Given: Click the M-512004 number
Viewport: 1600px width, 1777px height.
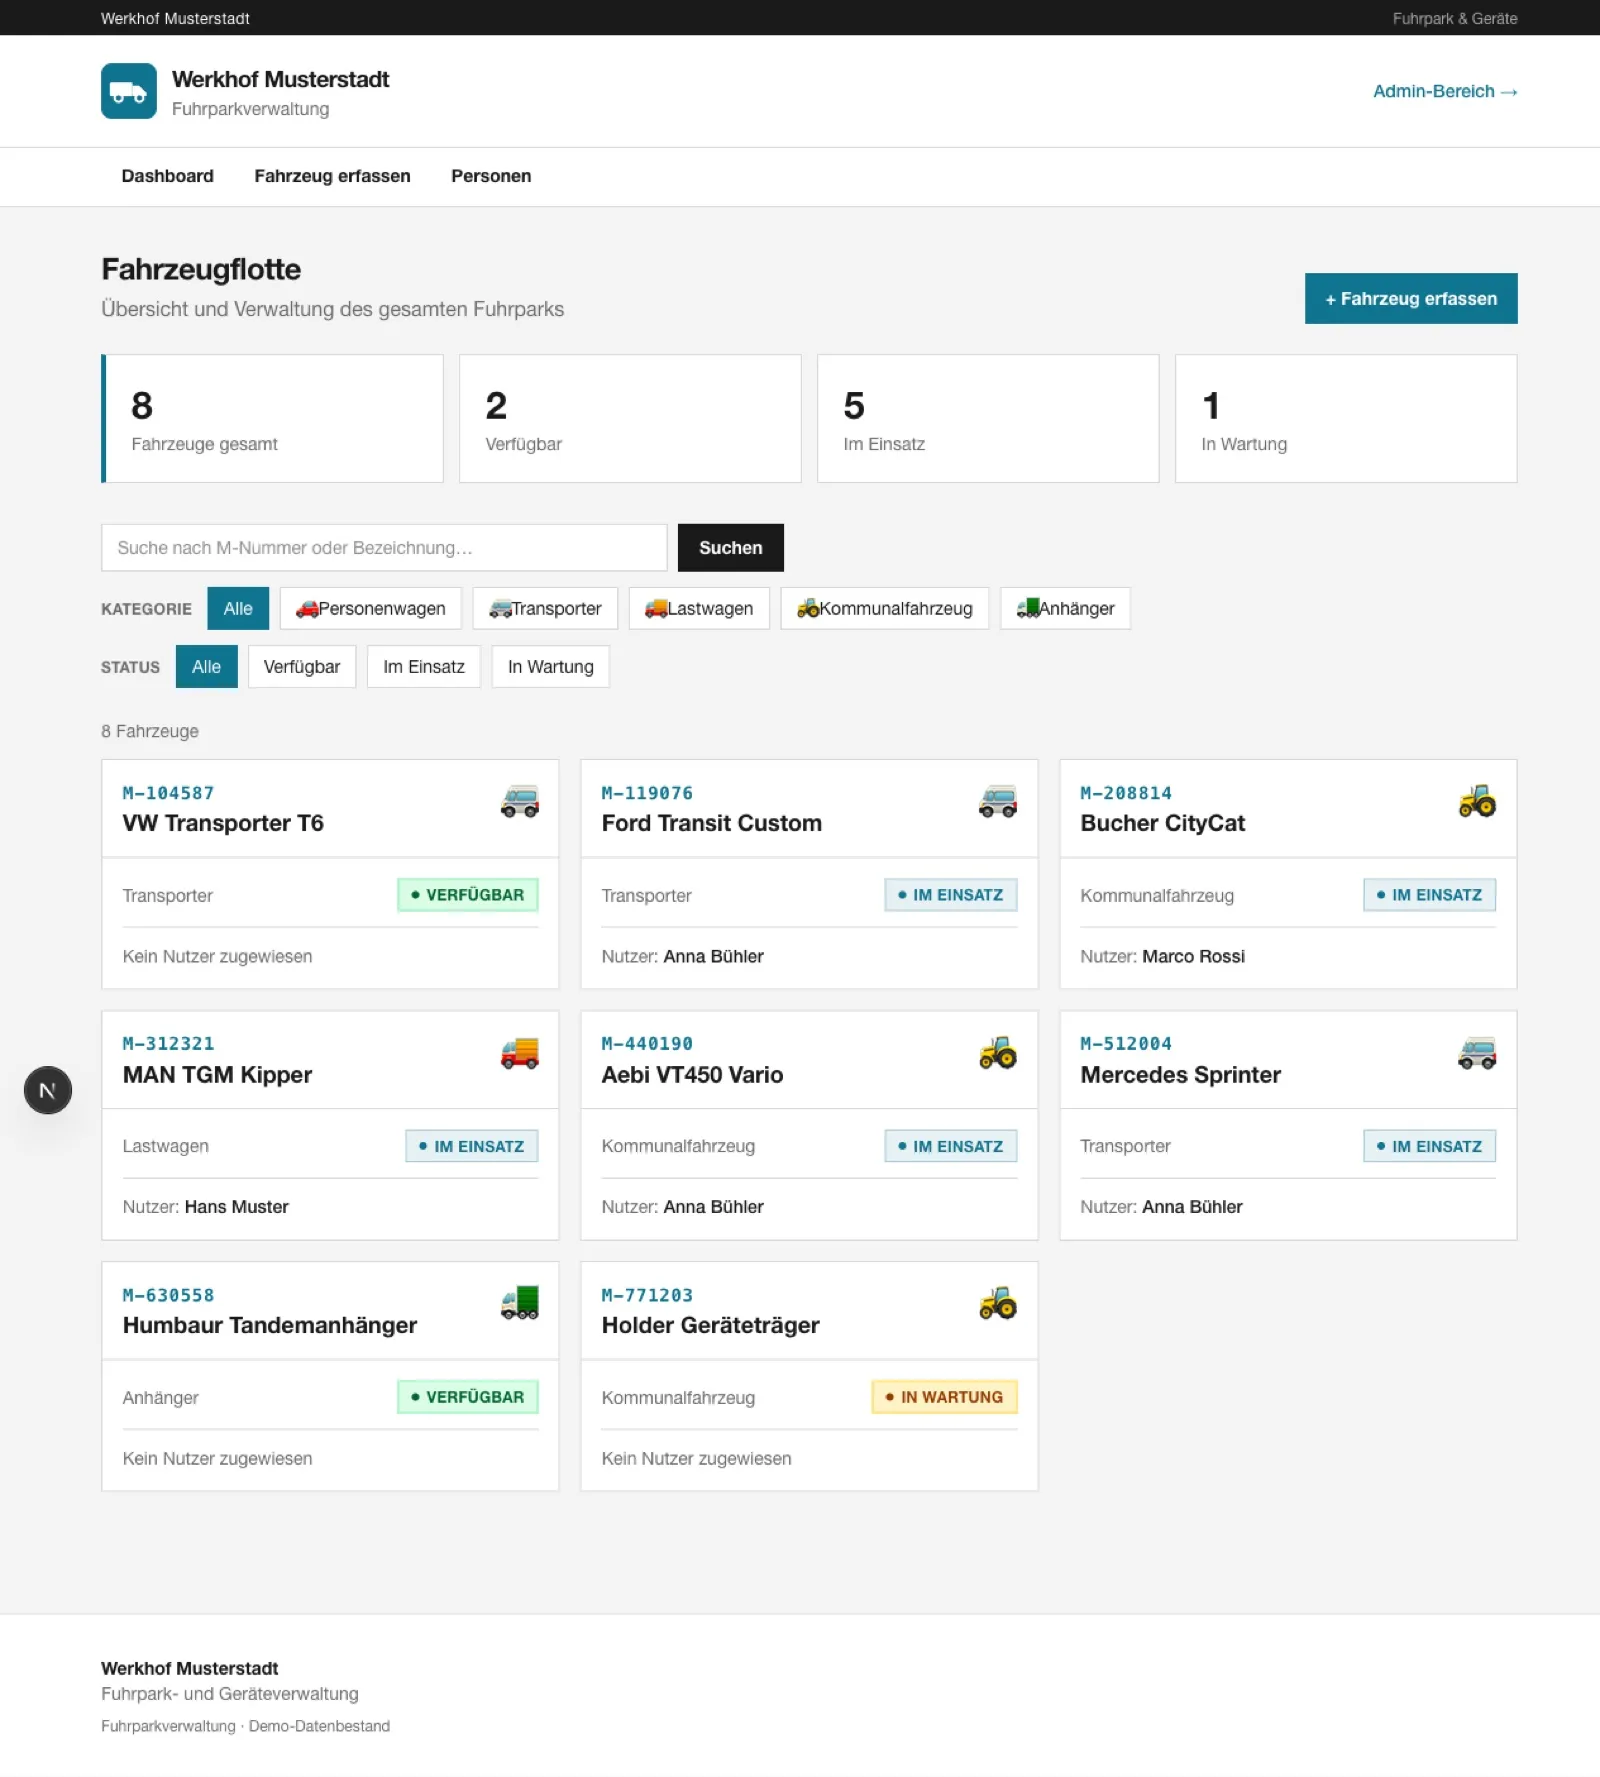Looking at the screenshot, I should [1126, 1044].
